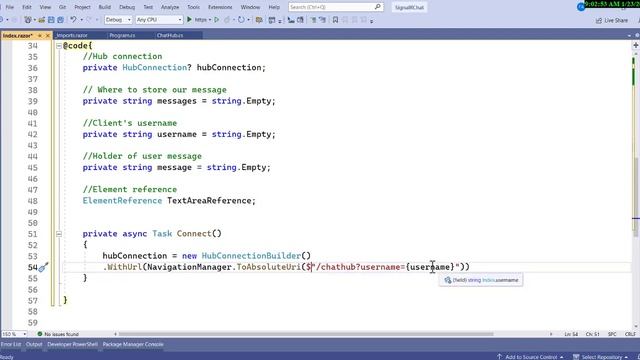Open the View menu
Image resolution: width=640 pixels, height=360 pixels.
pos(45,7)
